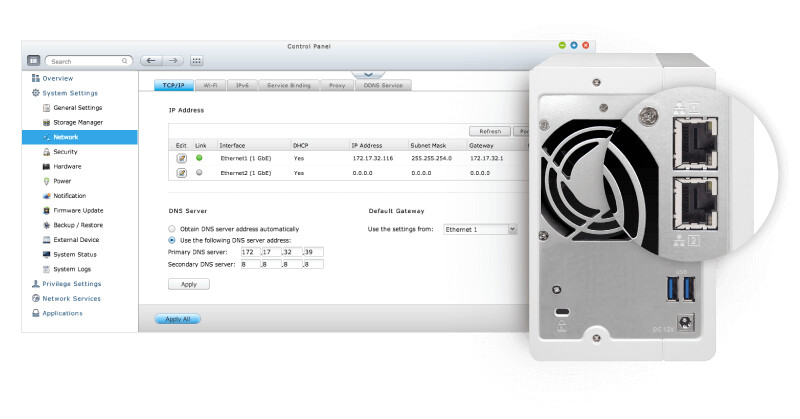Select Use the following DNS server address
Screen dimensions: 800x419
coord(172,241)
